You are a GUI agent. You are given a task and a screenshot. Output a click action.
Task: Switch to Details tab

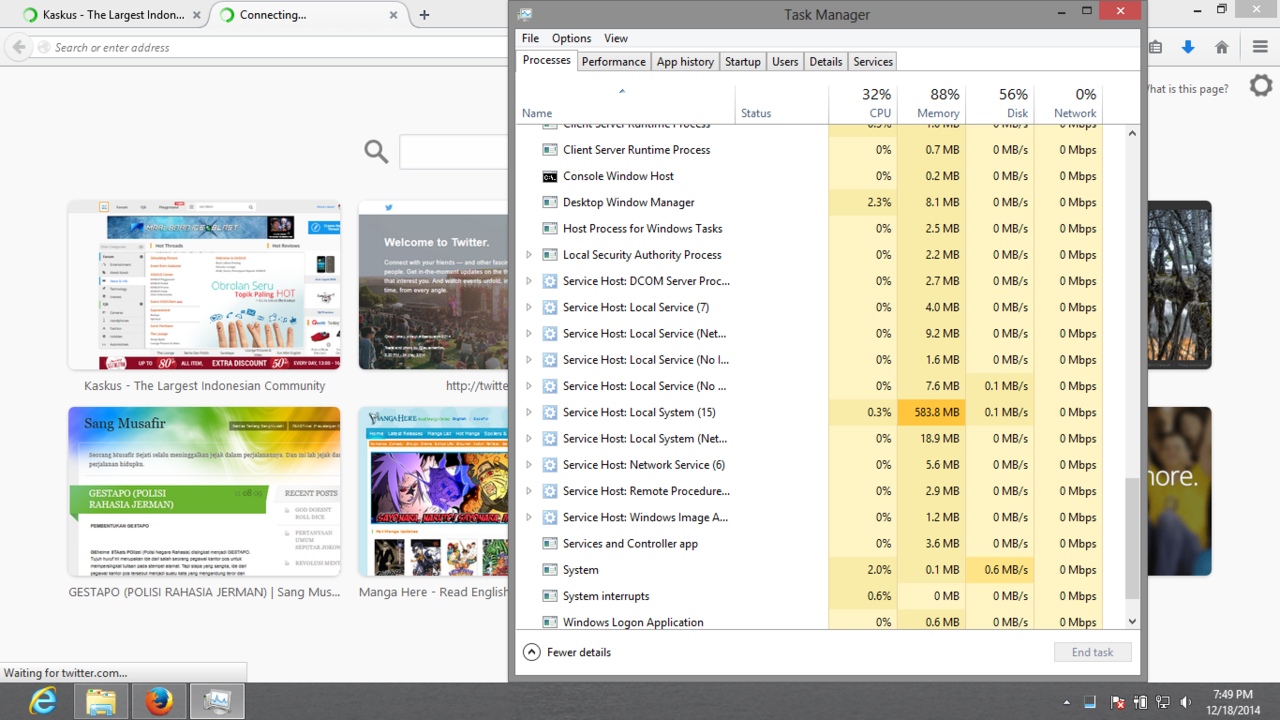point(826,61)
